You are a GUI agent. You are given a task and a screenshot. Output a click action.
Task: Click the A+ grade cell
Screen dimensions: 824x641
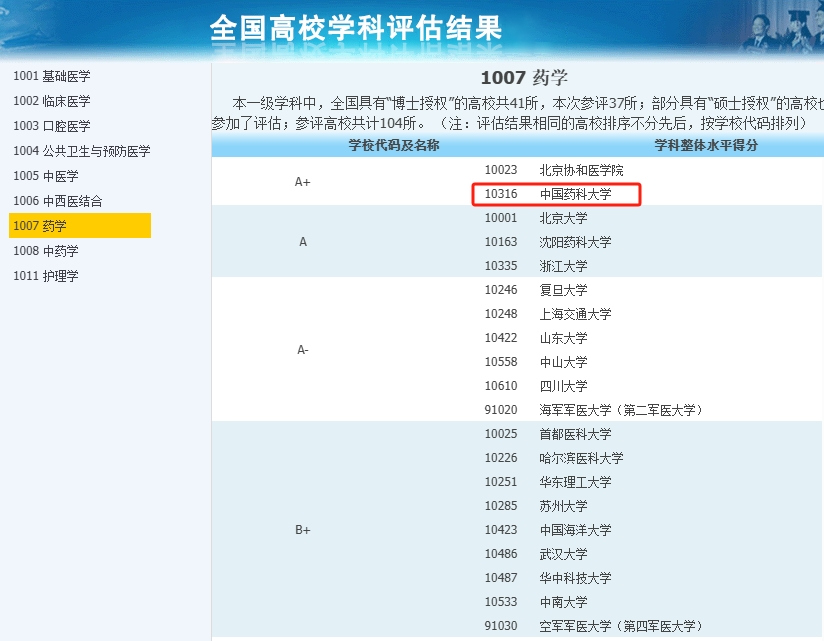coord(302,182)
